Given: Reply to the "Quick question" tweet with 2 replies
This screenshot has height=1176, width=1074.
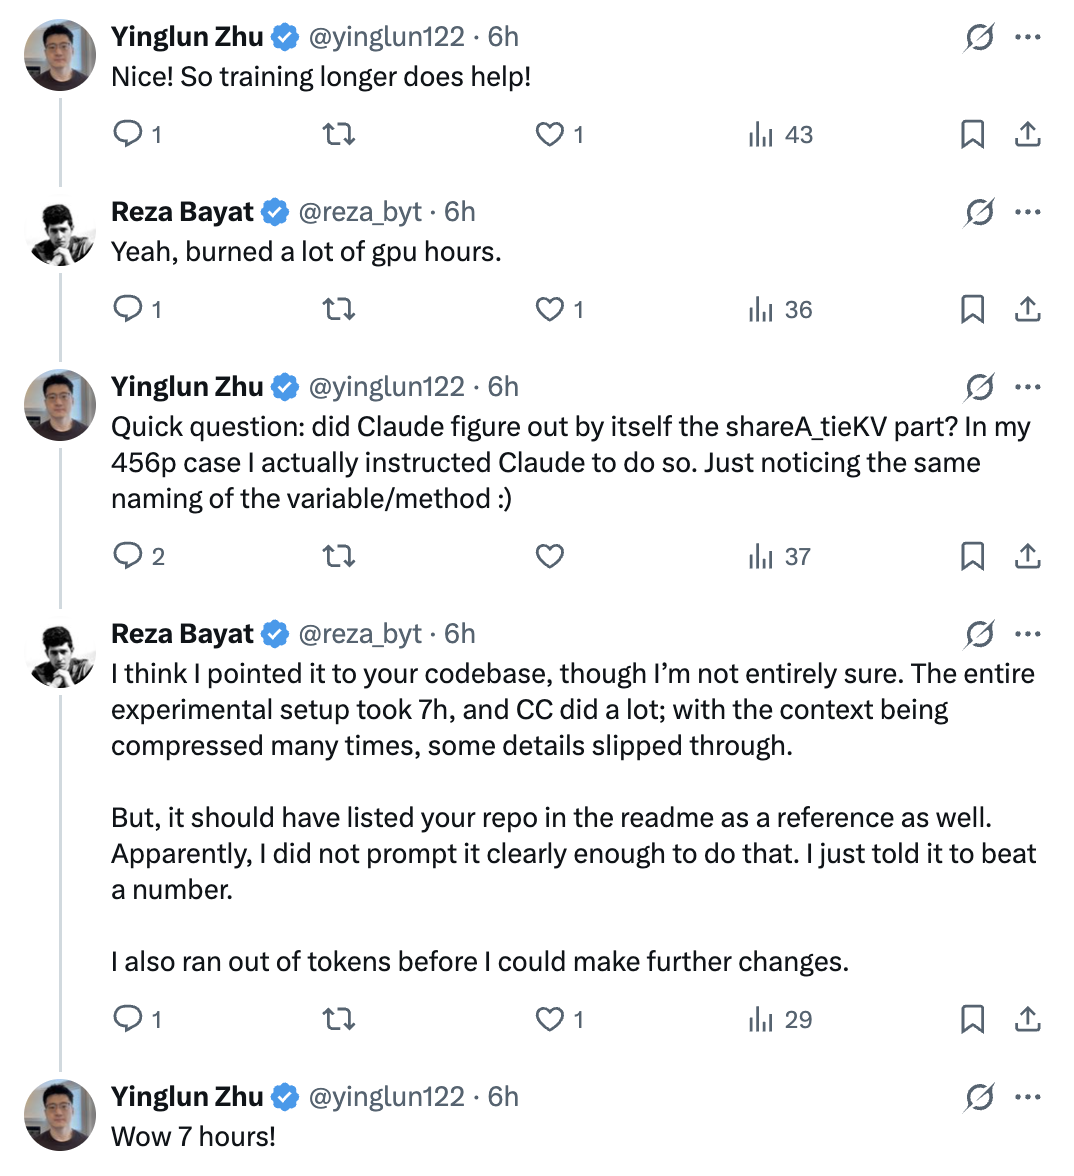Looking at the screenshot, I should [x=128, y=556].
